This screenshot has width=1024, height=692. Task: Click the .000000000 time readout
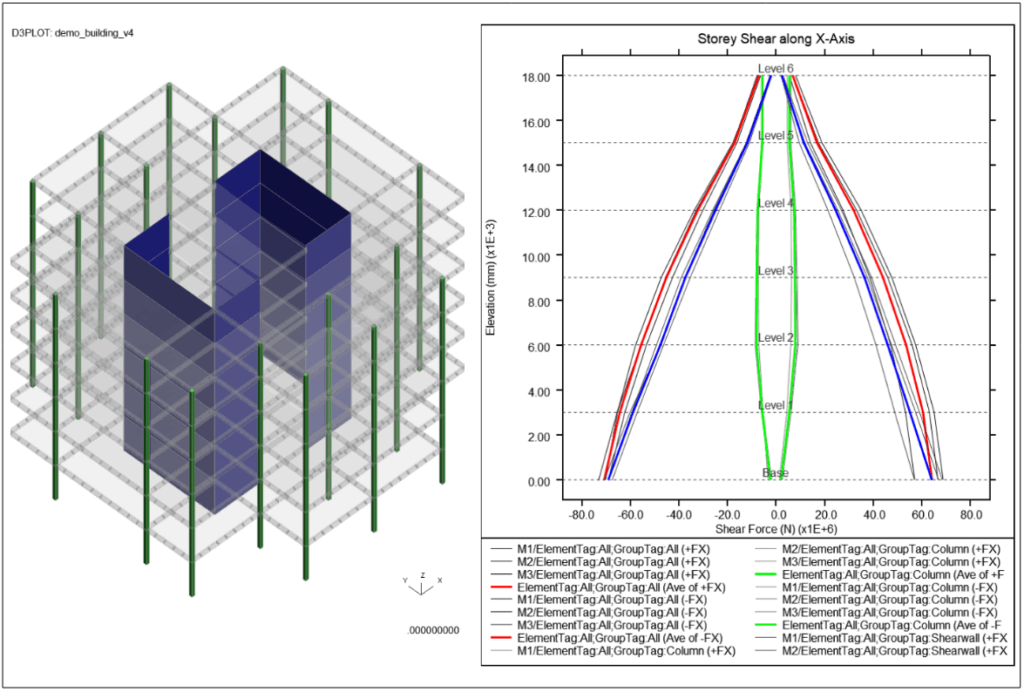point(434,631)
